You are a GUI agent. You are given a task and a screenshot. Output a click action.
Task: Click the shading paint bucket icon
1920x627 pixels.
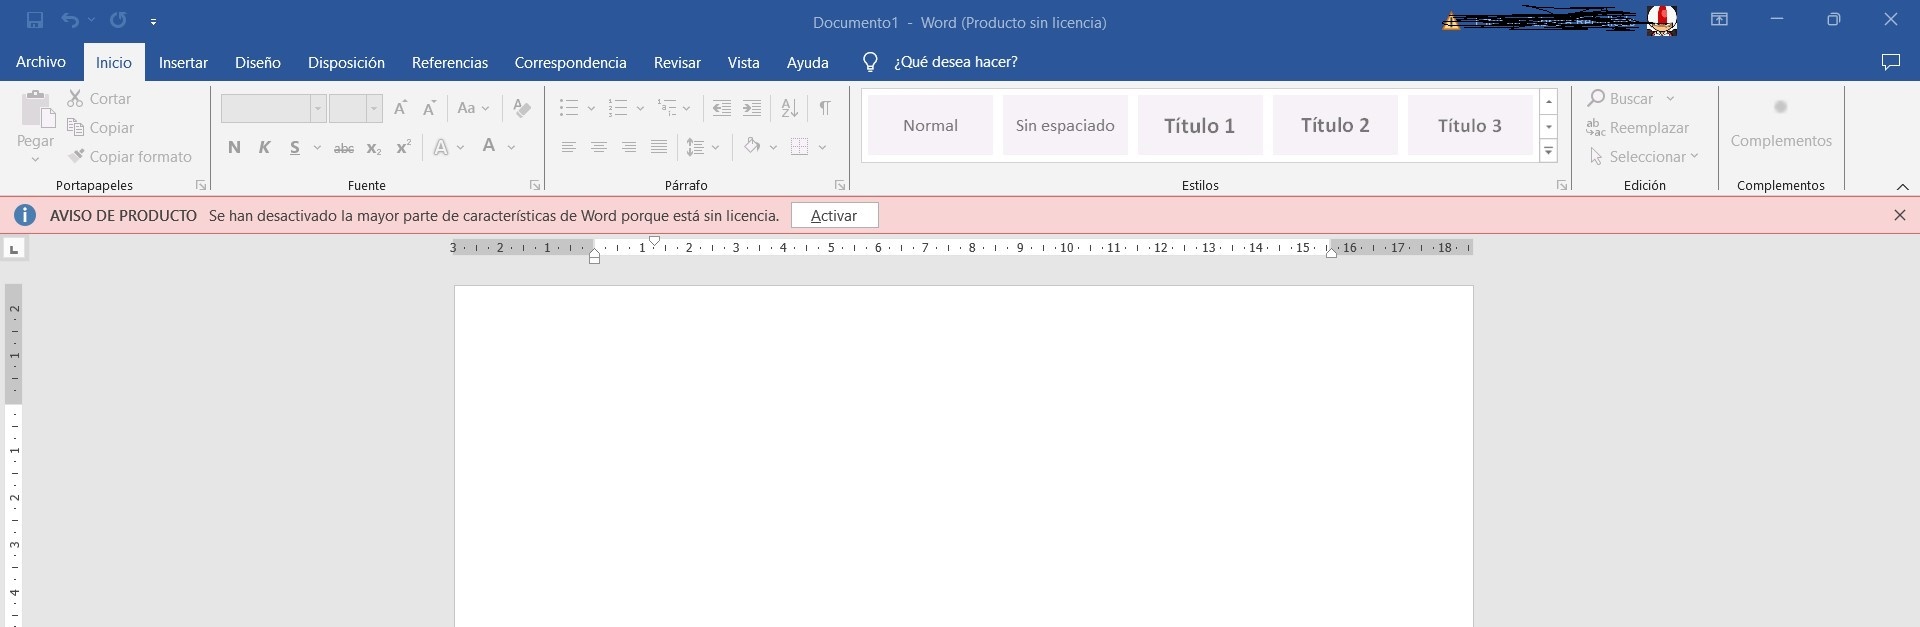pyautogui.click(x=752, y=146)
